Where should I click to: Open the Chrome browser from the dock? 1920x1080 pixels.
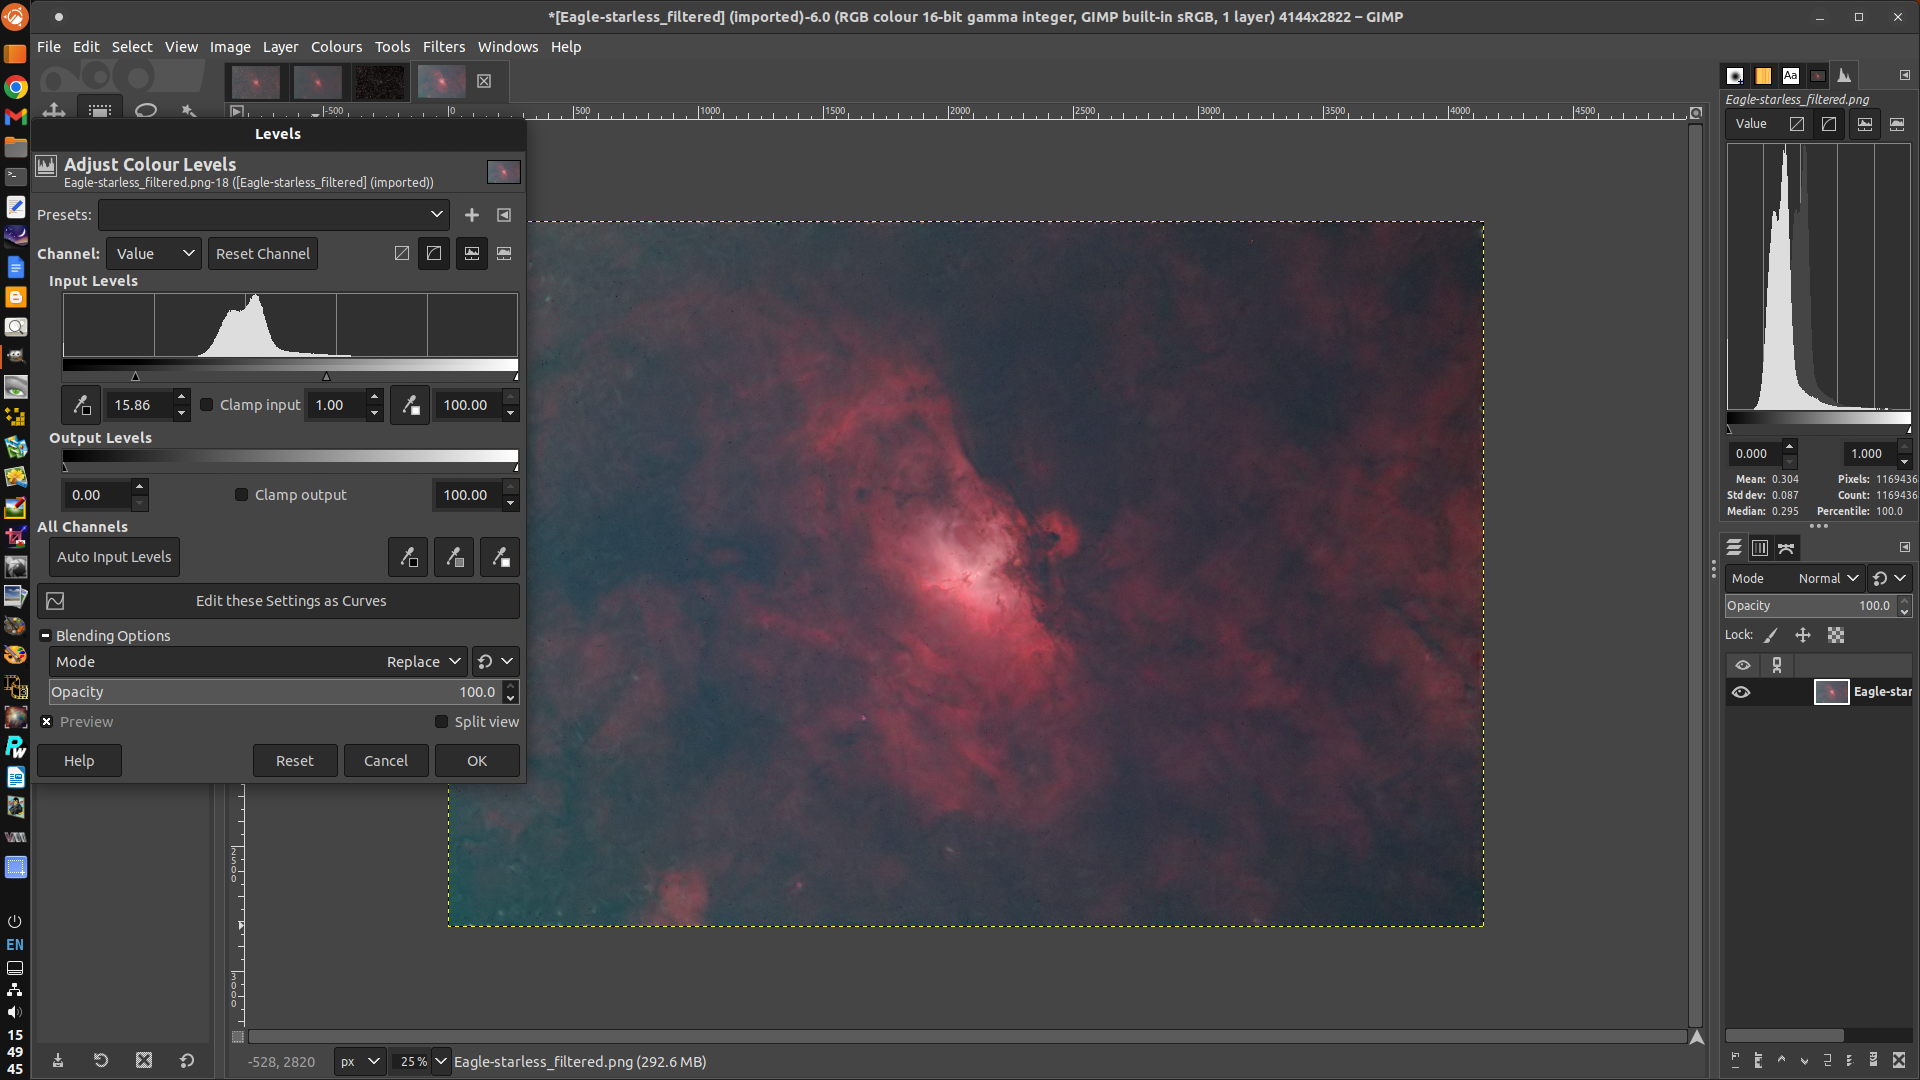click(15, 87)
